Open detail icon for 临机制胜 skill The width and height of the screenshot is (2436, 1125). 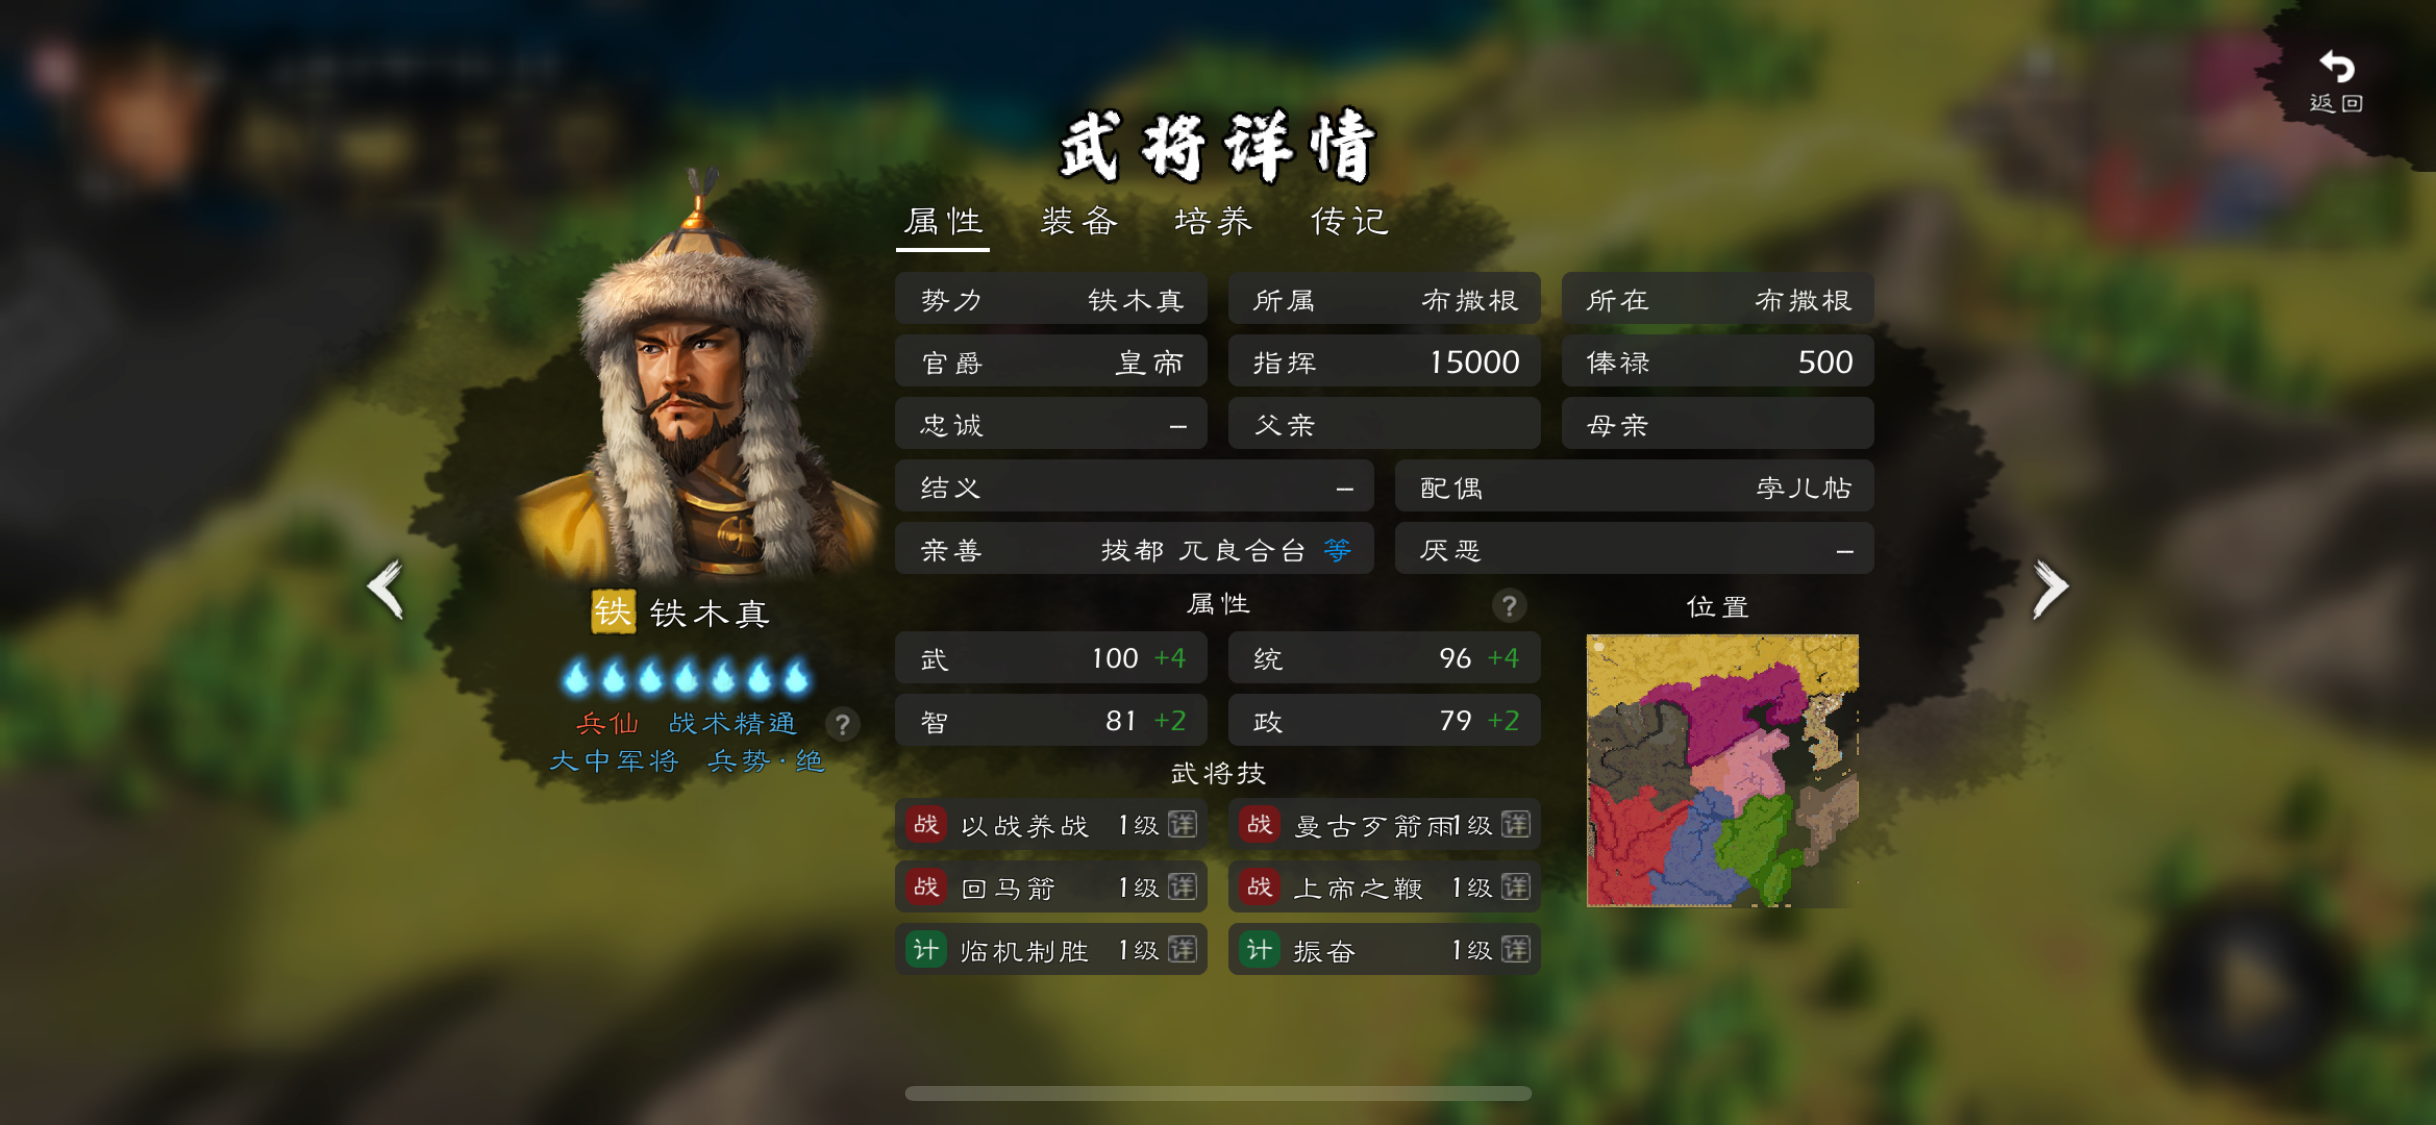click(x=1182, y=949)
